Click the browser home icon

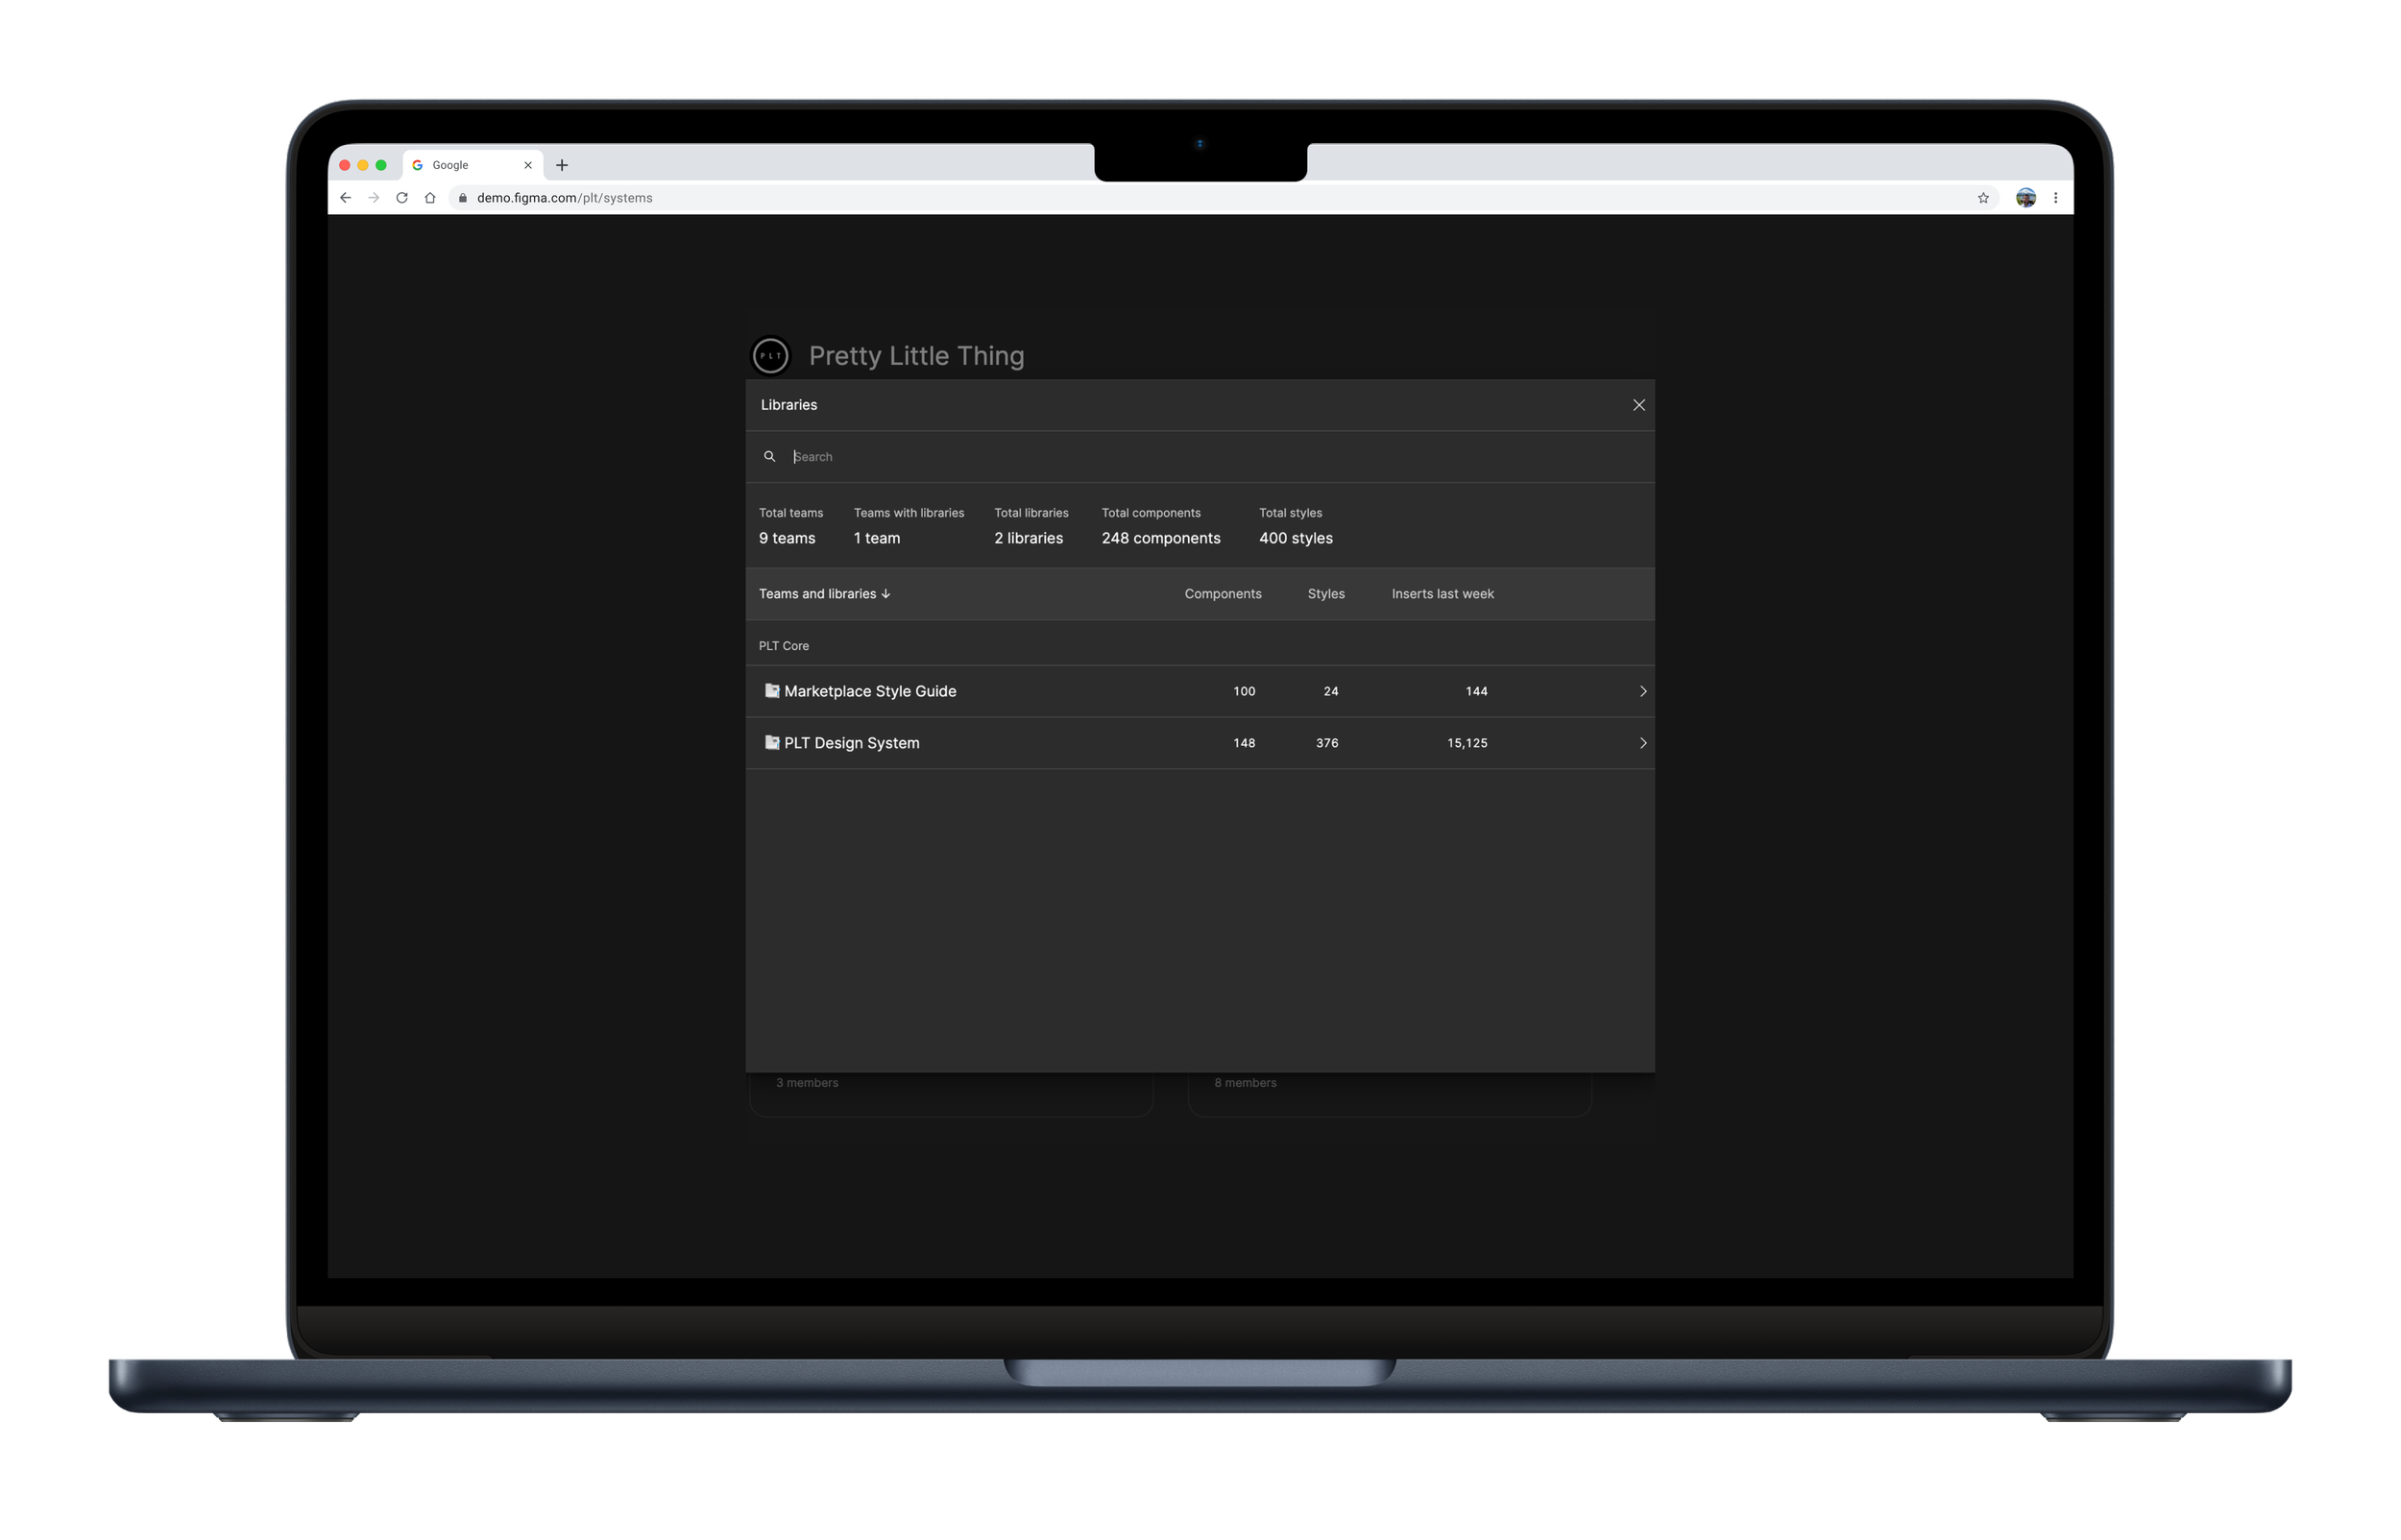429,197
